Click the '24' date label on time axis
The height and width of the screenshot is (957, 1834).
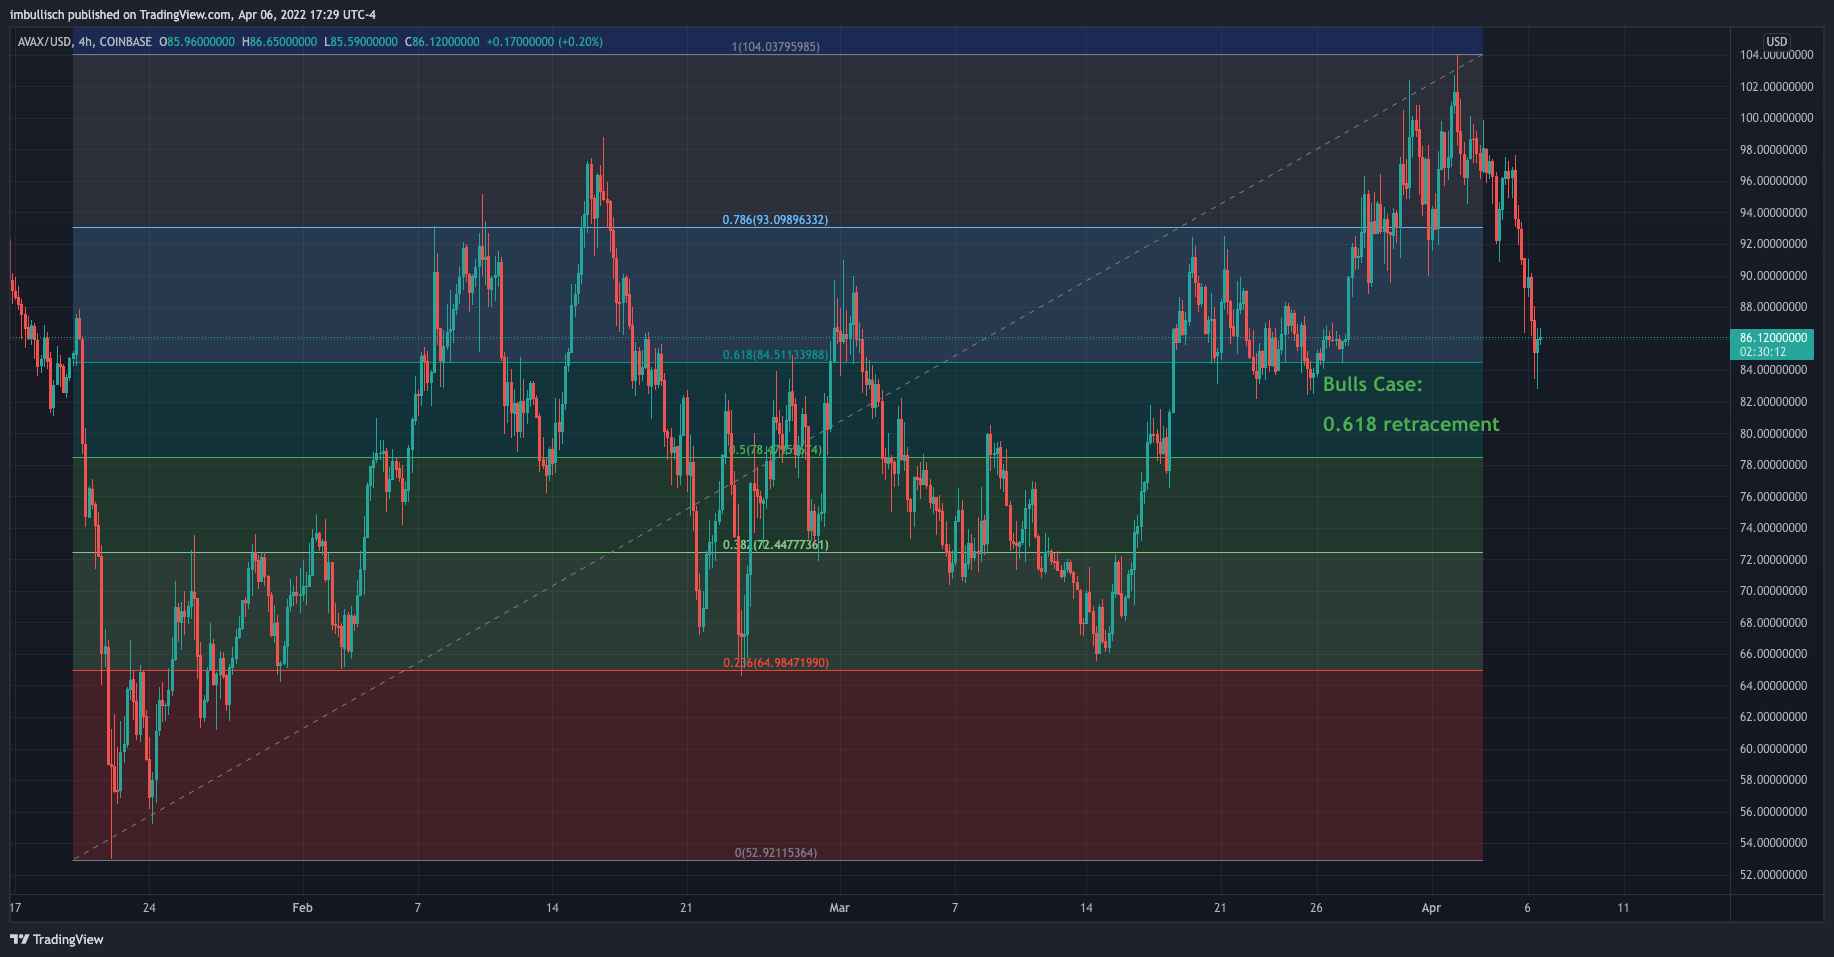tap(149, 908)
